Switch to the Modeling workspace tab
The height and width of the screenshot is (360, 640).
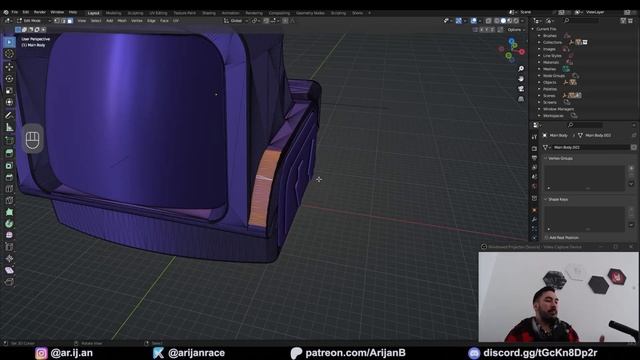(x=113, y=13)
